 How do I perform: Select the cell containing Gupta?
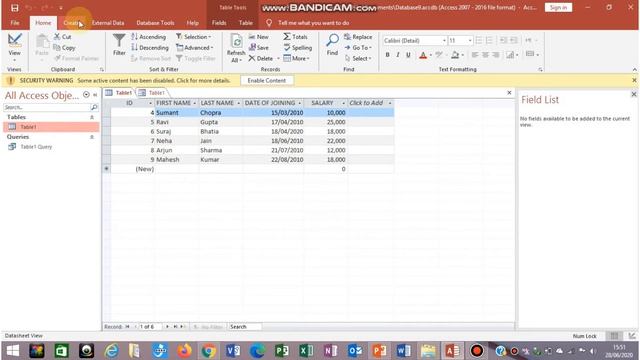click(220, 122)
